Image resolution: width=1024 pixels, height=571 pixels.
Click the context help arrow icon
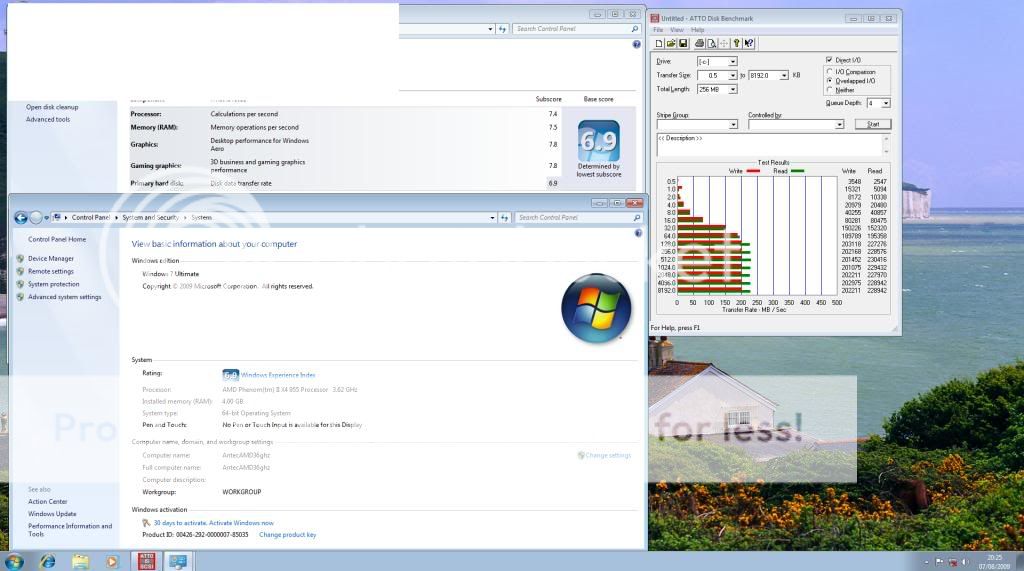pyautogui.click(x=749, y=43)
